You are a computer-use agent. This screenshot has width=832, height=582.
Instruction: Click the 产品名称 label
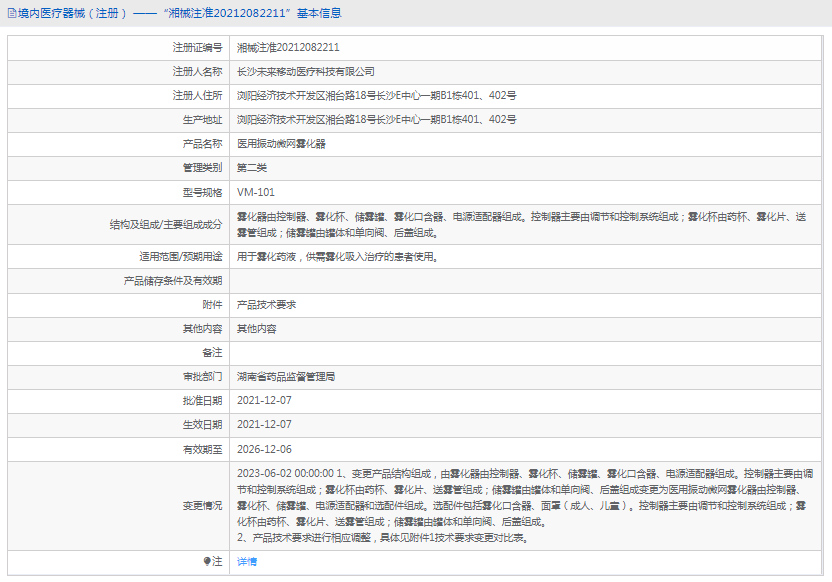pyautogui.click(x=203, y=144)
